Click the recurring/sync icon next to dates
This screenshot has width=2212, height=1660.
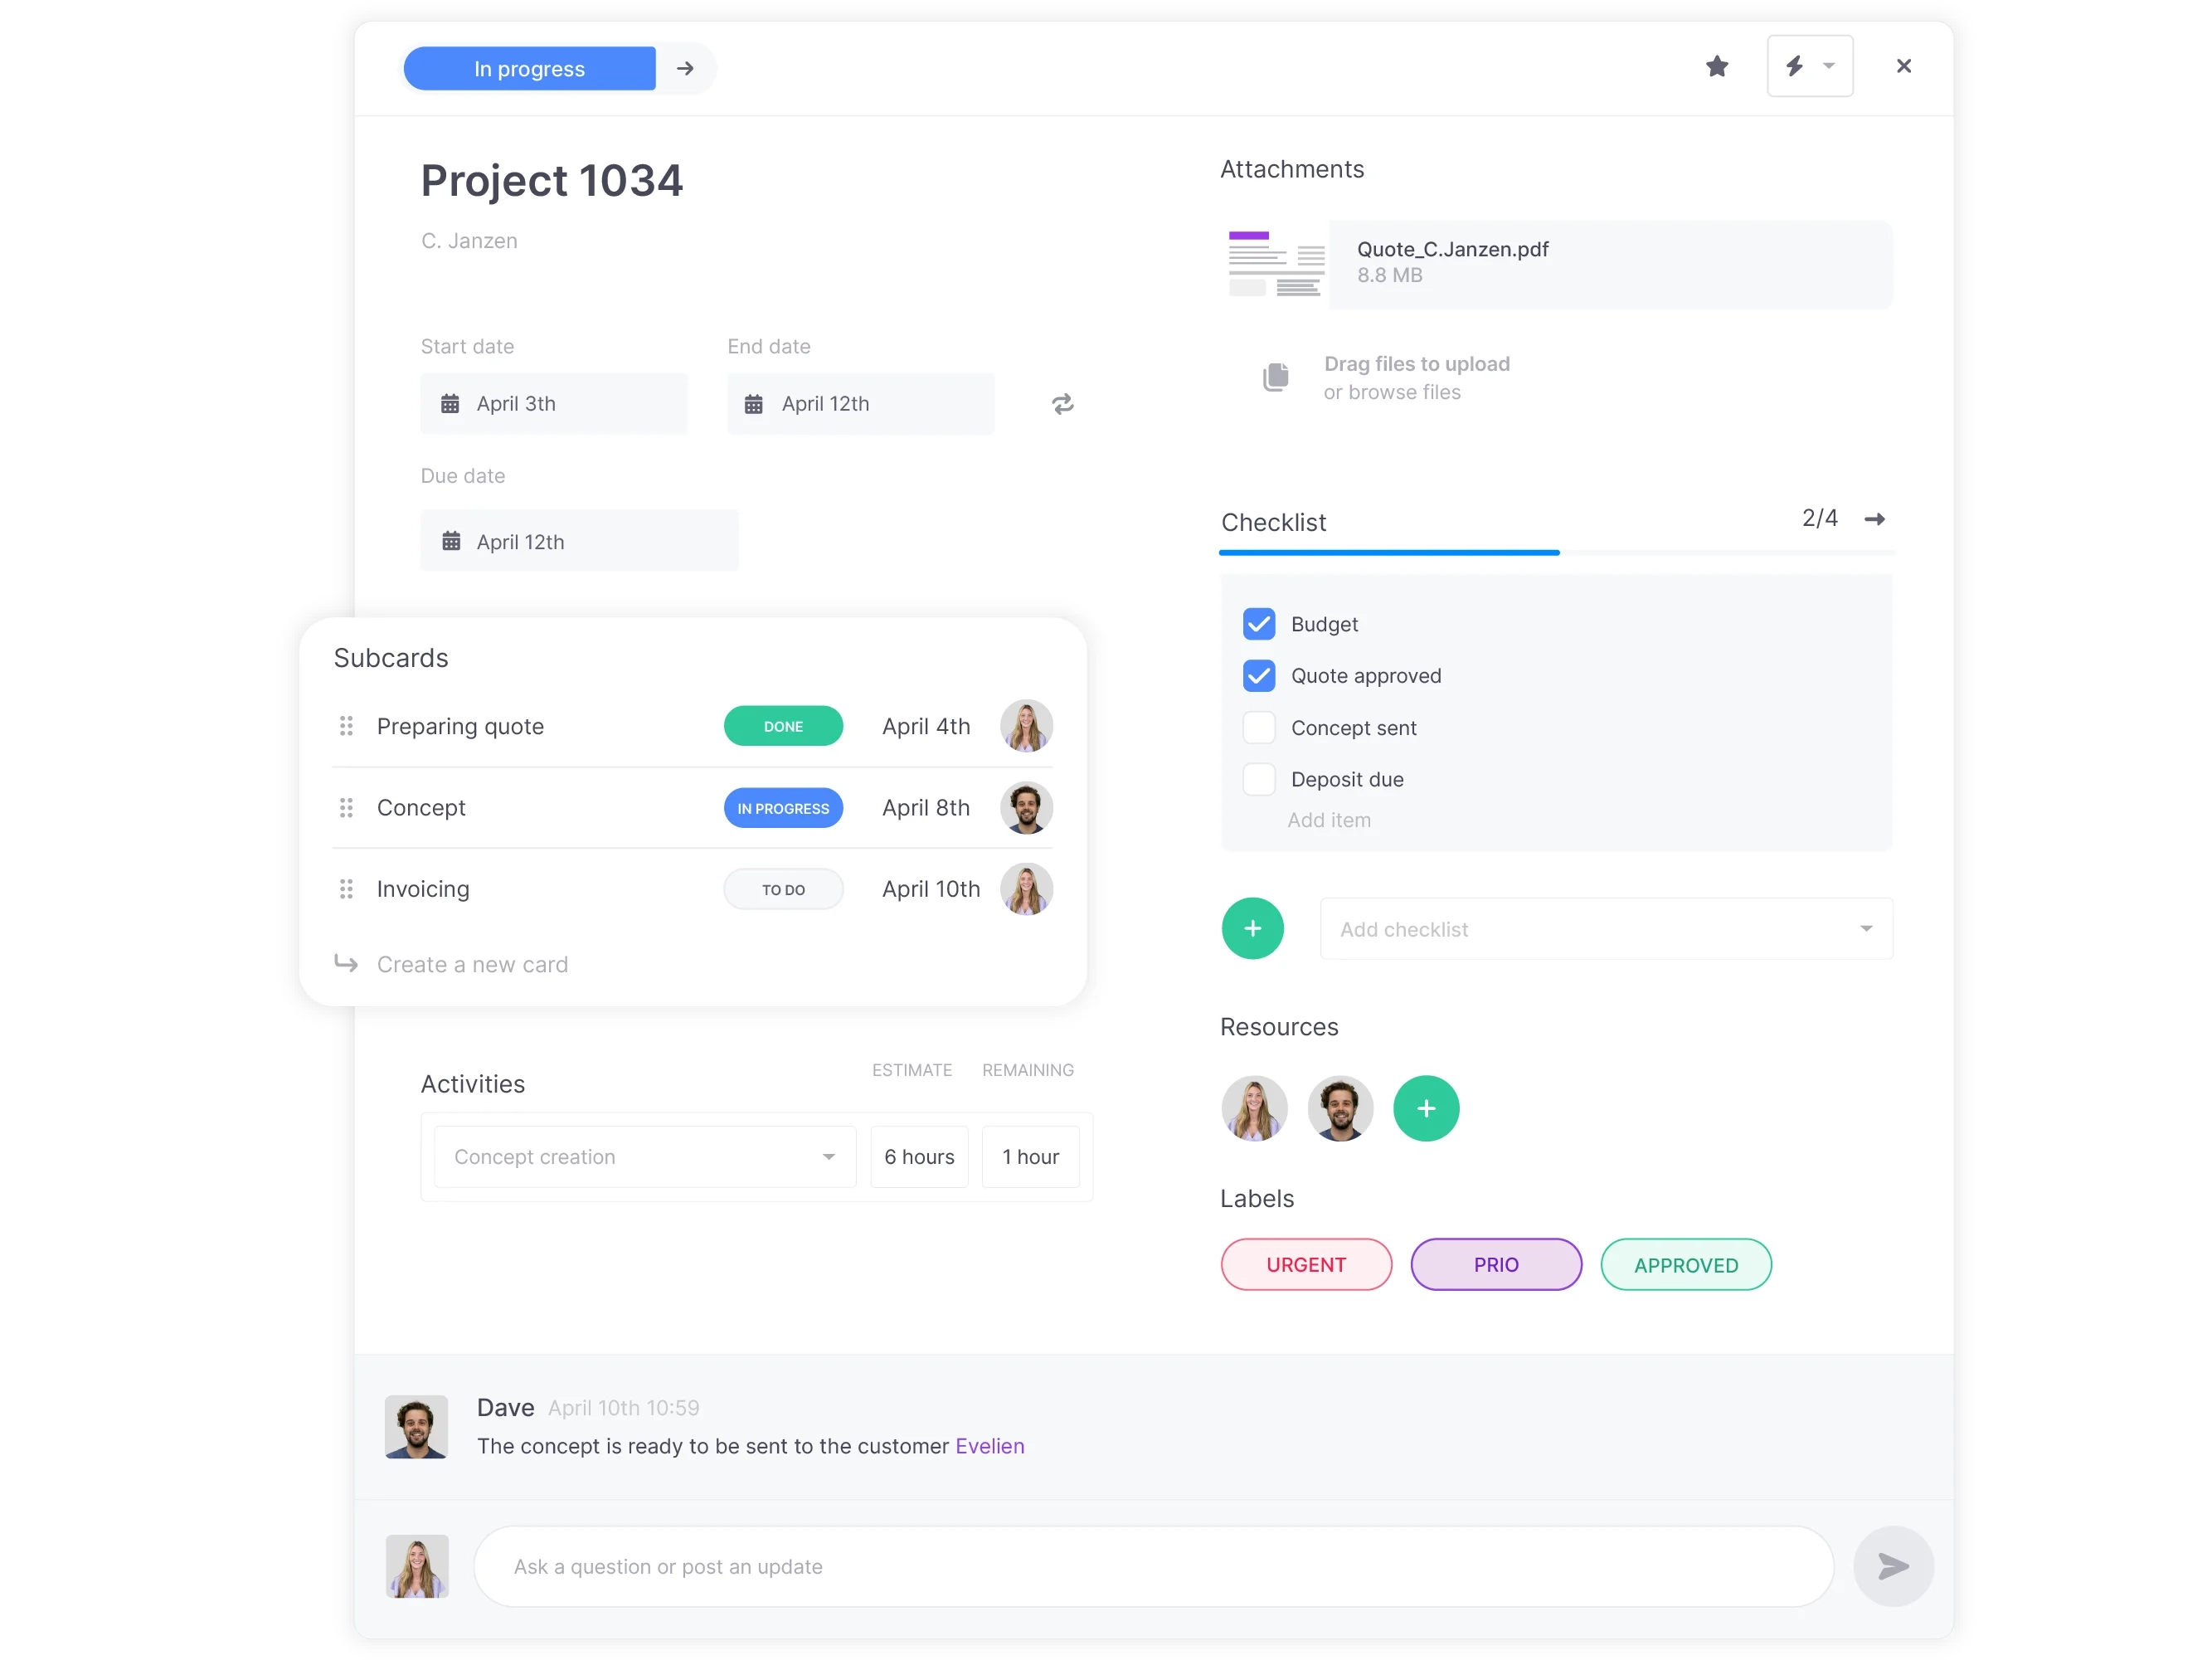[x=1063, y=405]
